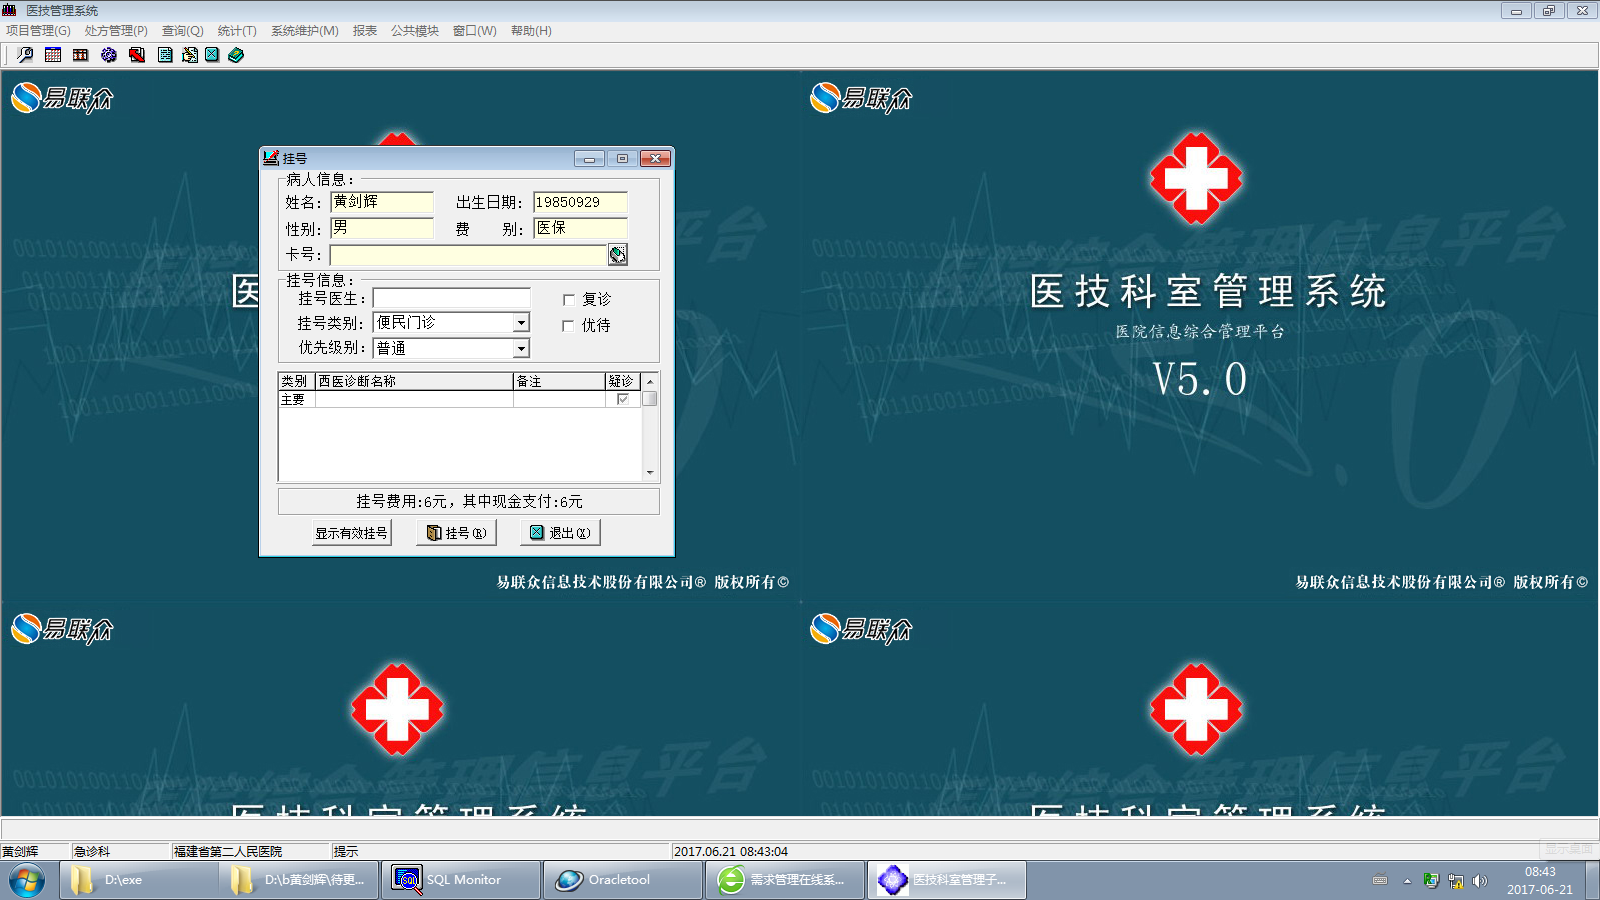This screenshot has width=1600, height=900.
Task: Click the 挂号医生 doctor input field
Action: click(452, 298)
